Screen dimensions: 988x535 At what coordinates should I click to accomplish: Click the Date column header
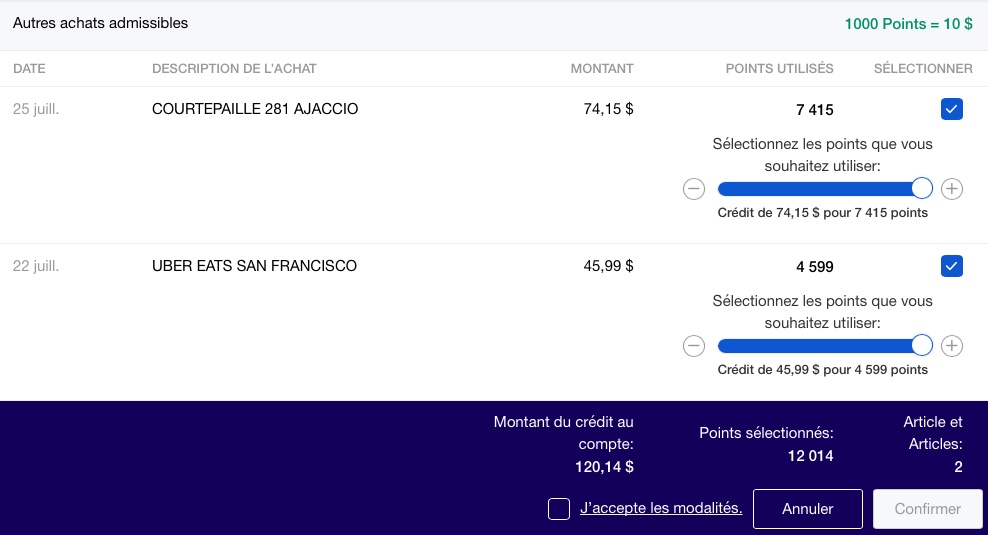[x=29, y=69]
